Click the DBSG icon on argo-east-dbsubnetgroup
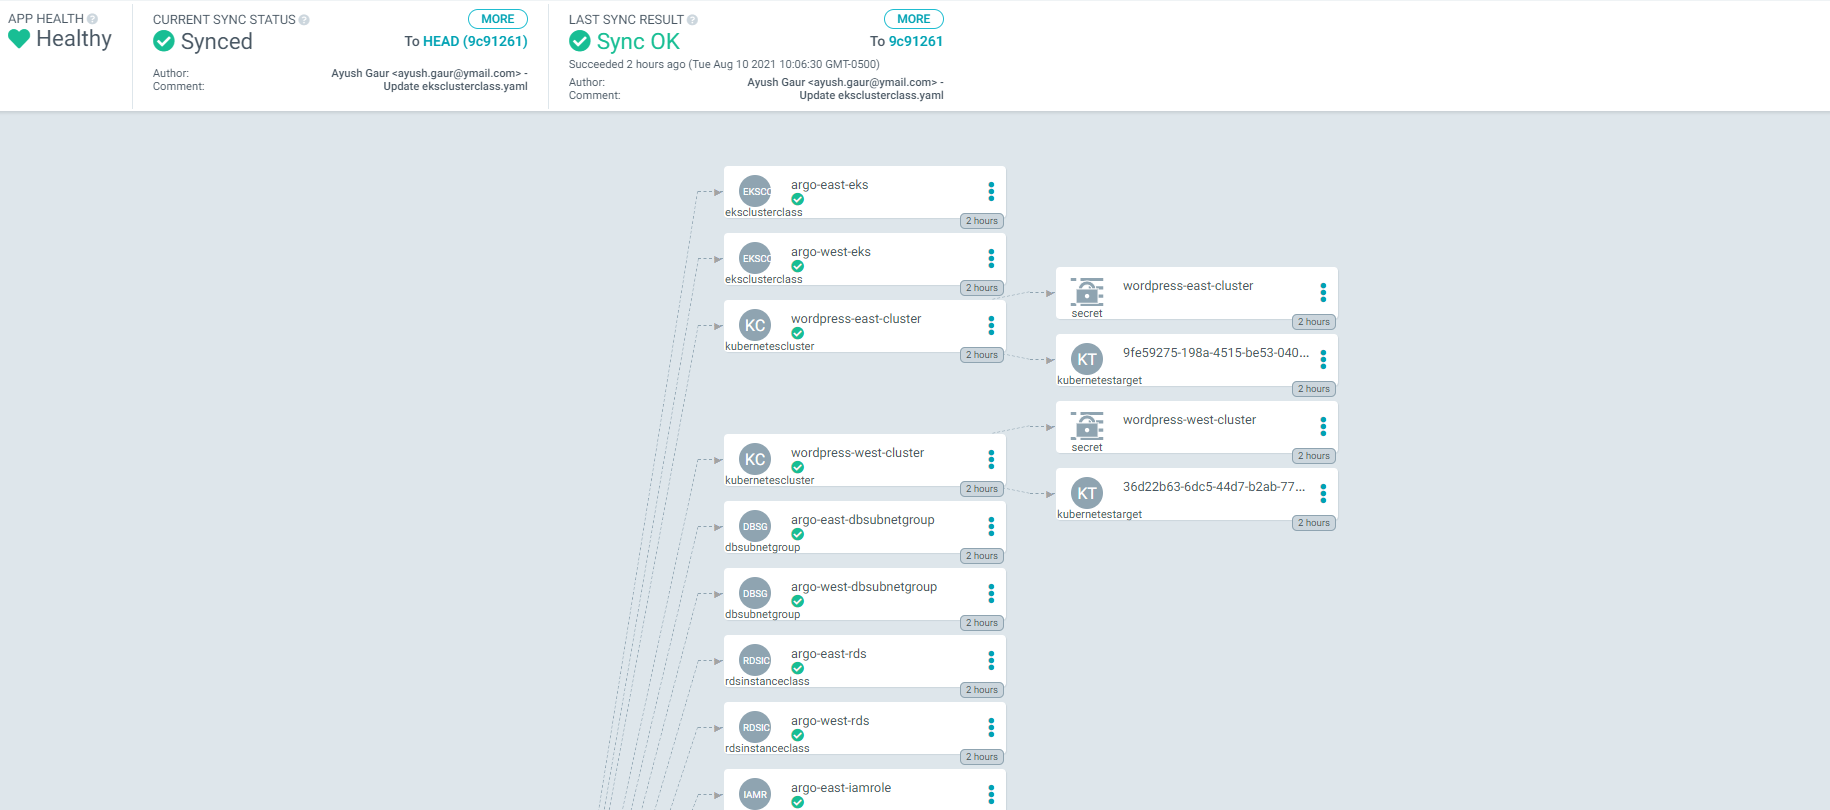This screenshot has height=810, width=1830. (x=754, y=526)
